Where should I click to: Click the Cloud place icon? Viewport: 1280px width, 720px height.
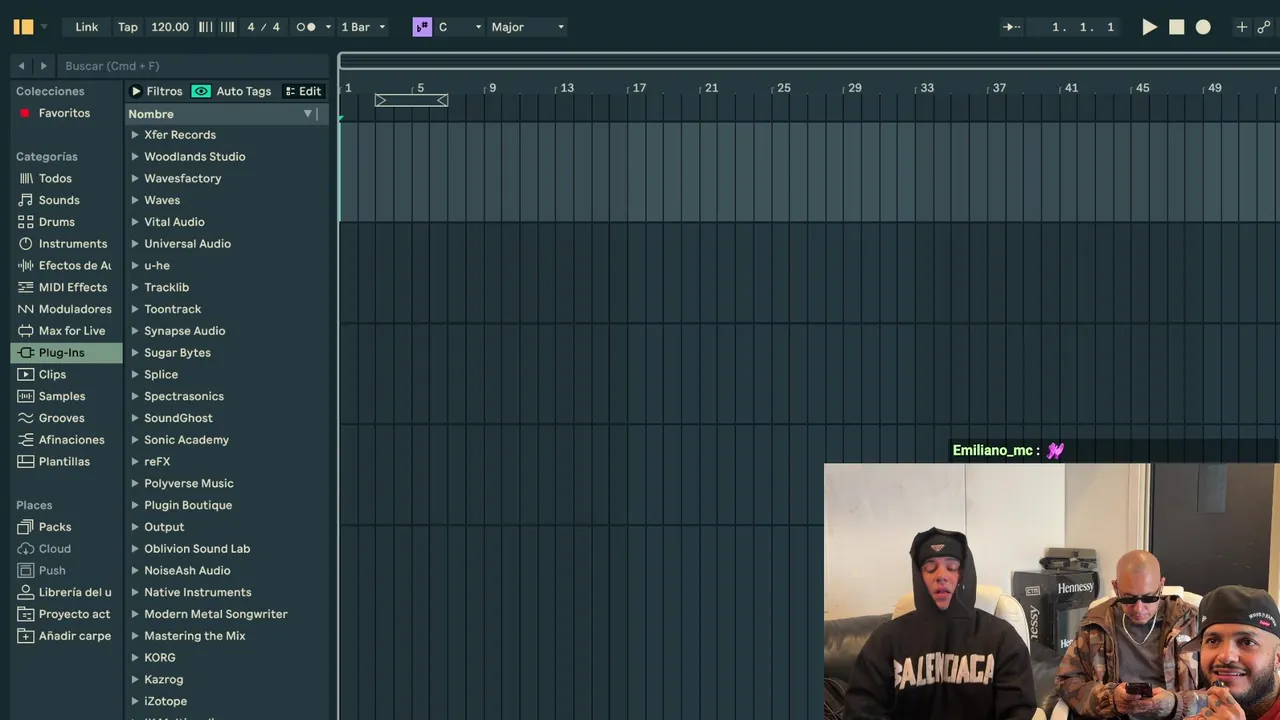26,549
